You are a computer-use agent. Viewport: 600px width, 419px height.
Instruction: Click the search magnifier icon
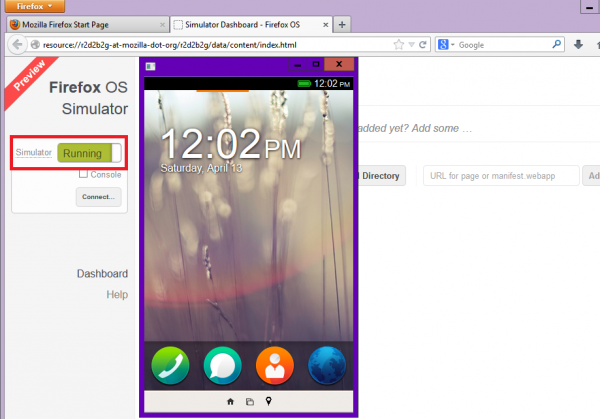click(557, 44)
